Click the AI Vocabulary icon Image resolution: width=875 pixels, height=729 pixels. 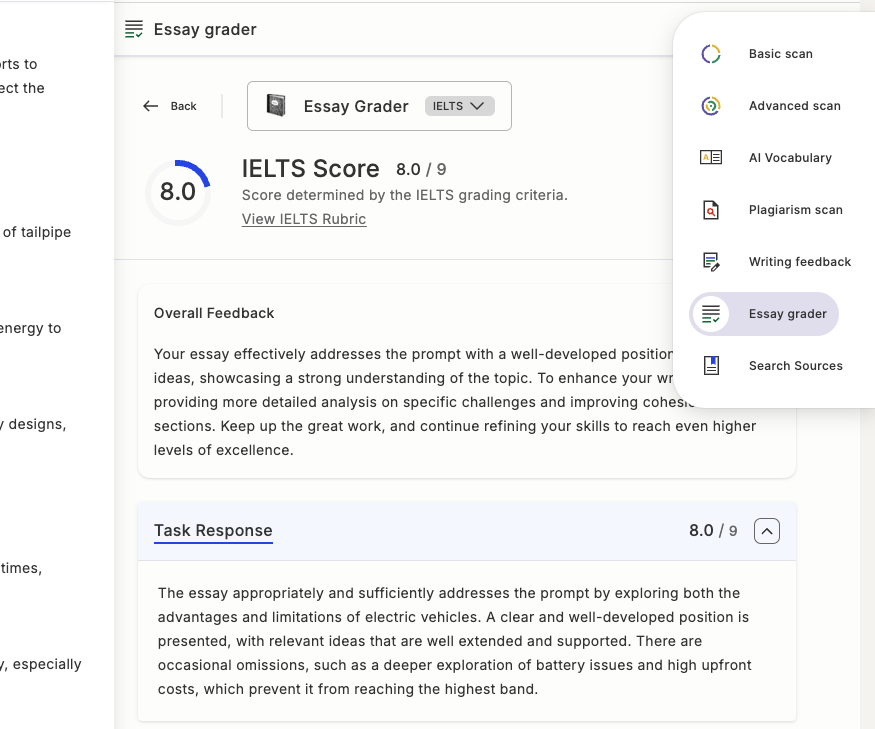711,158
